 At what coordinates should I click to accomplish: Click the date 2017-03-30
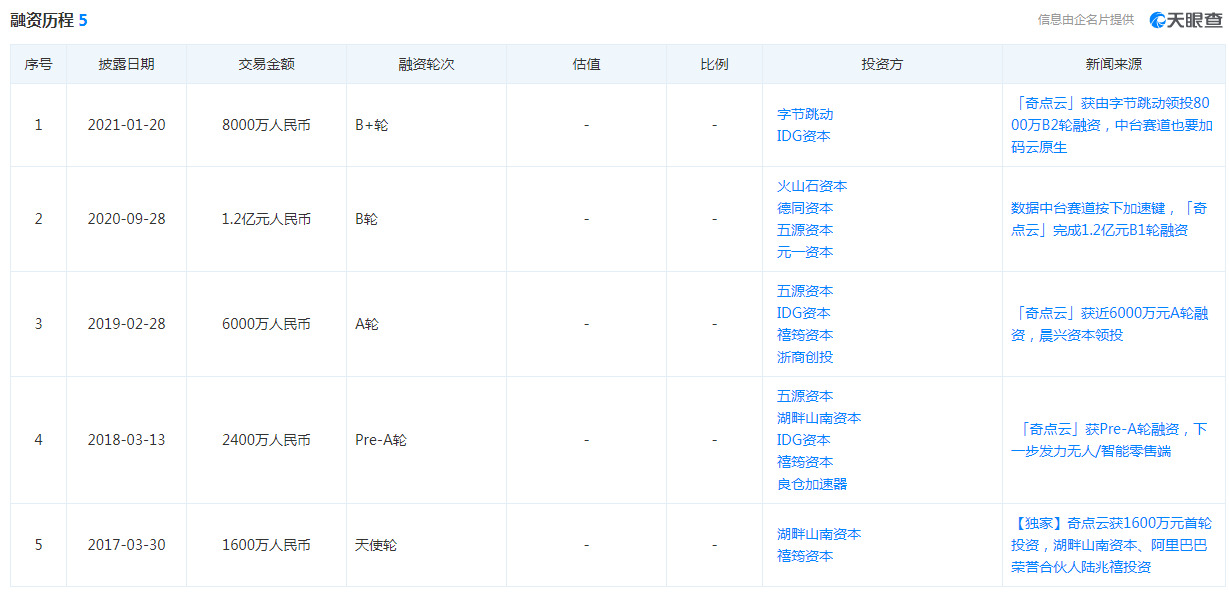(x=127, y=545)
